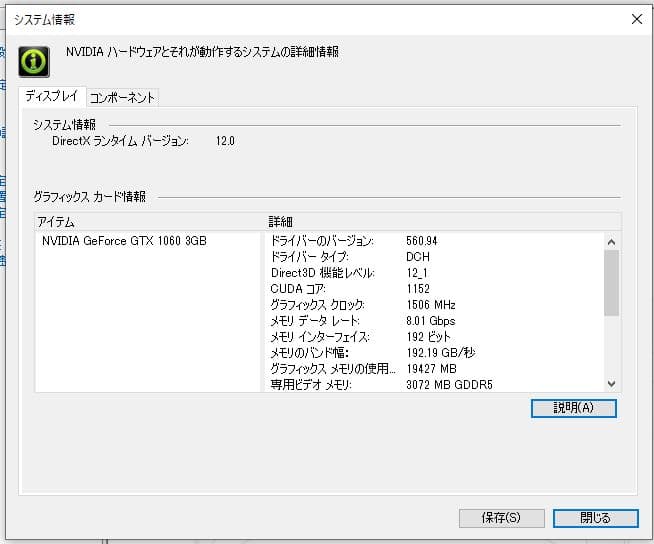
Task: Click the アイテム column header
Action: [56, 222]
